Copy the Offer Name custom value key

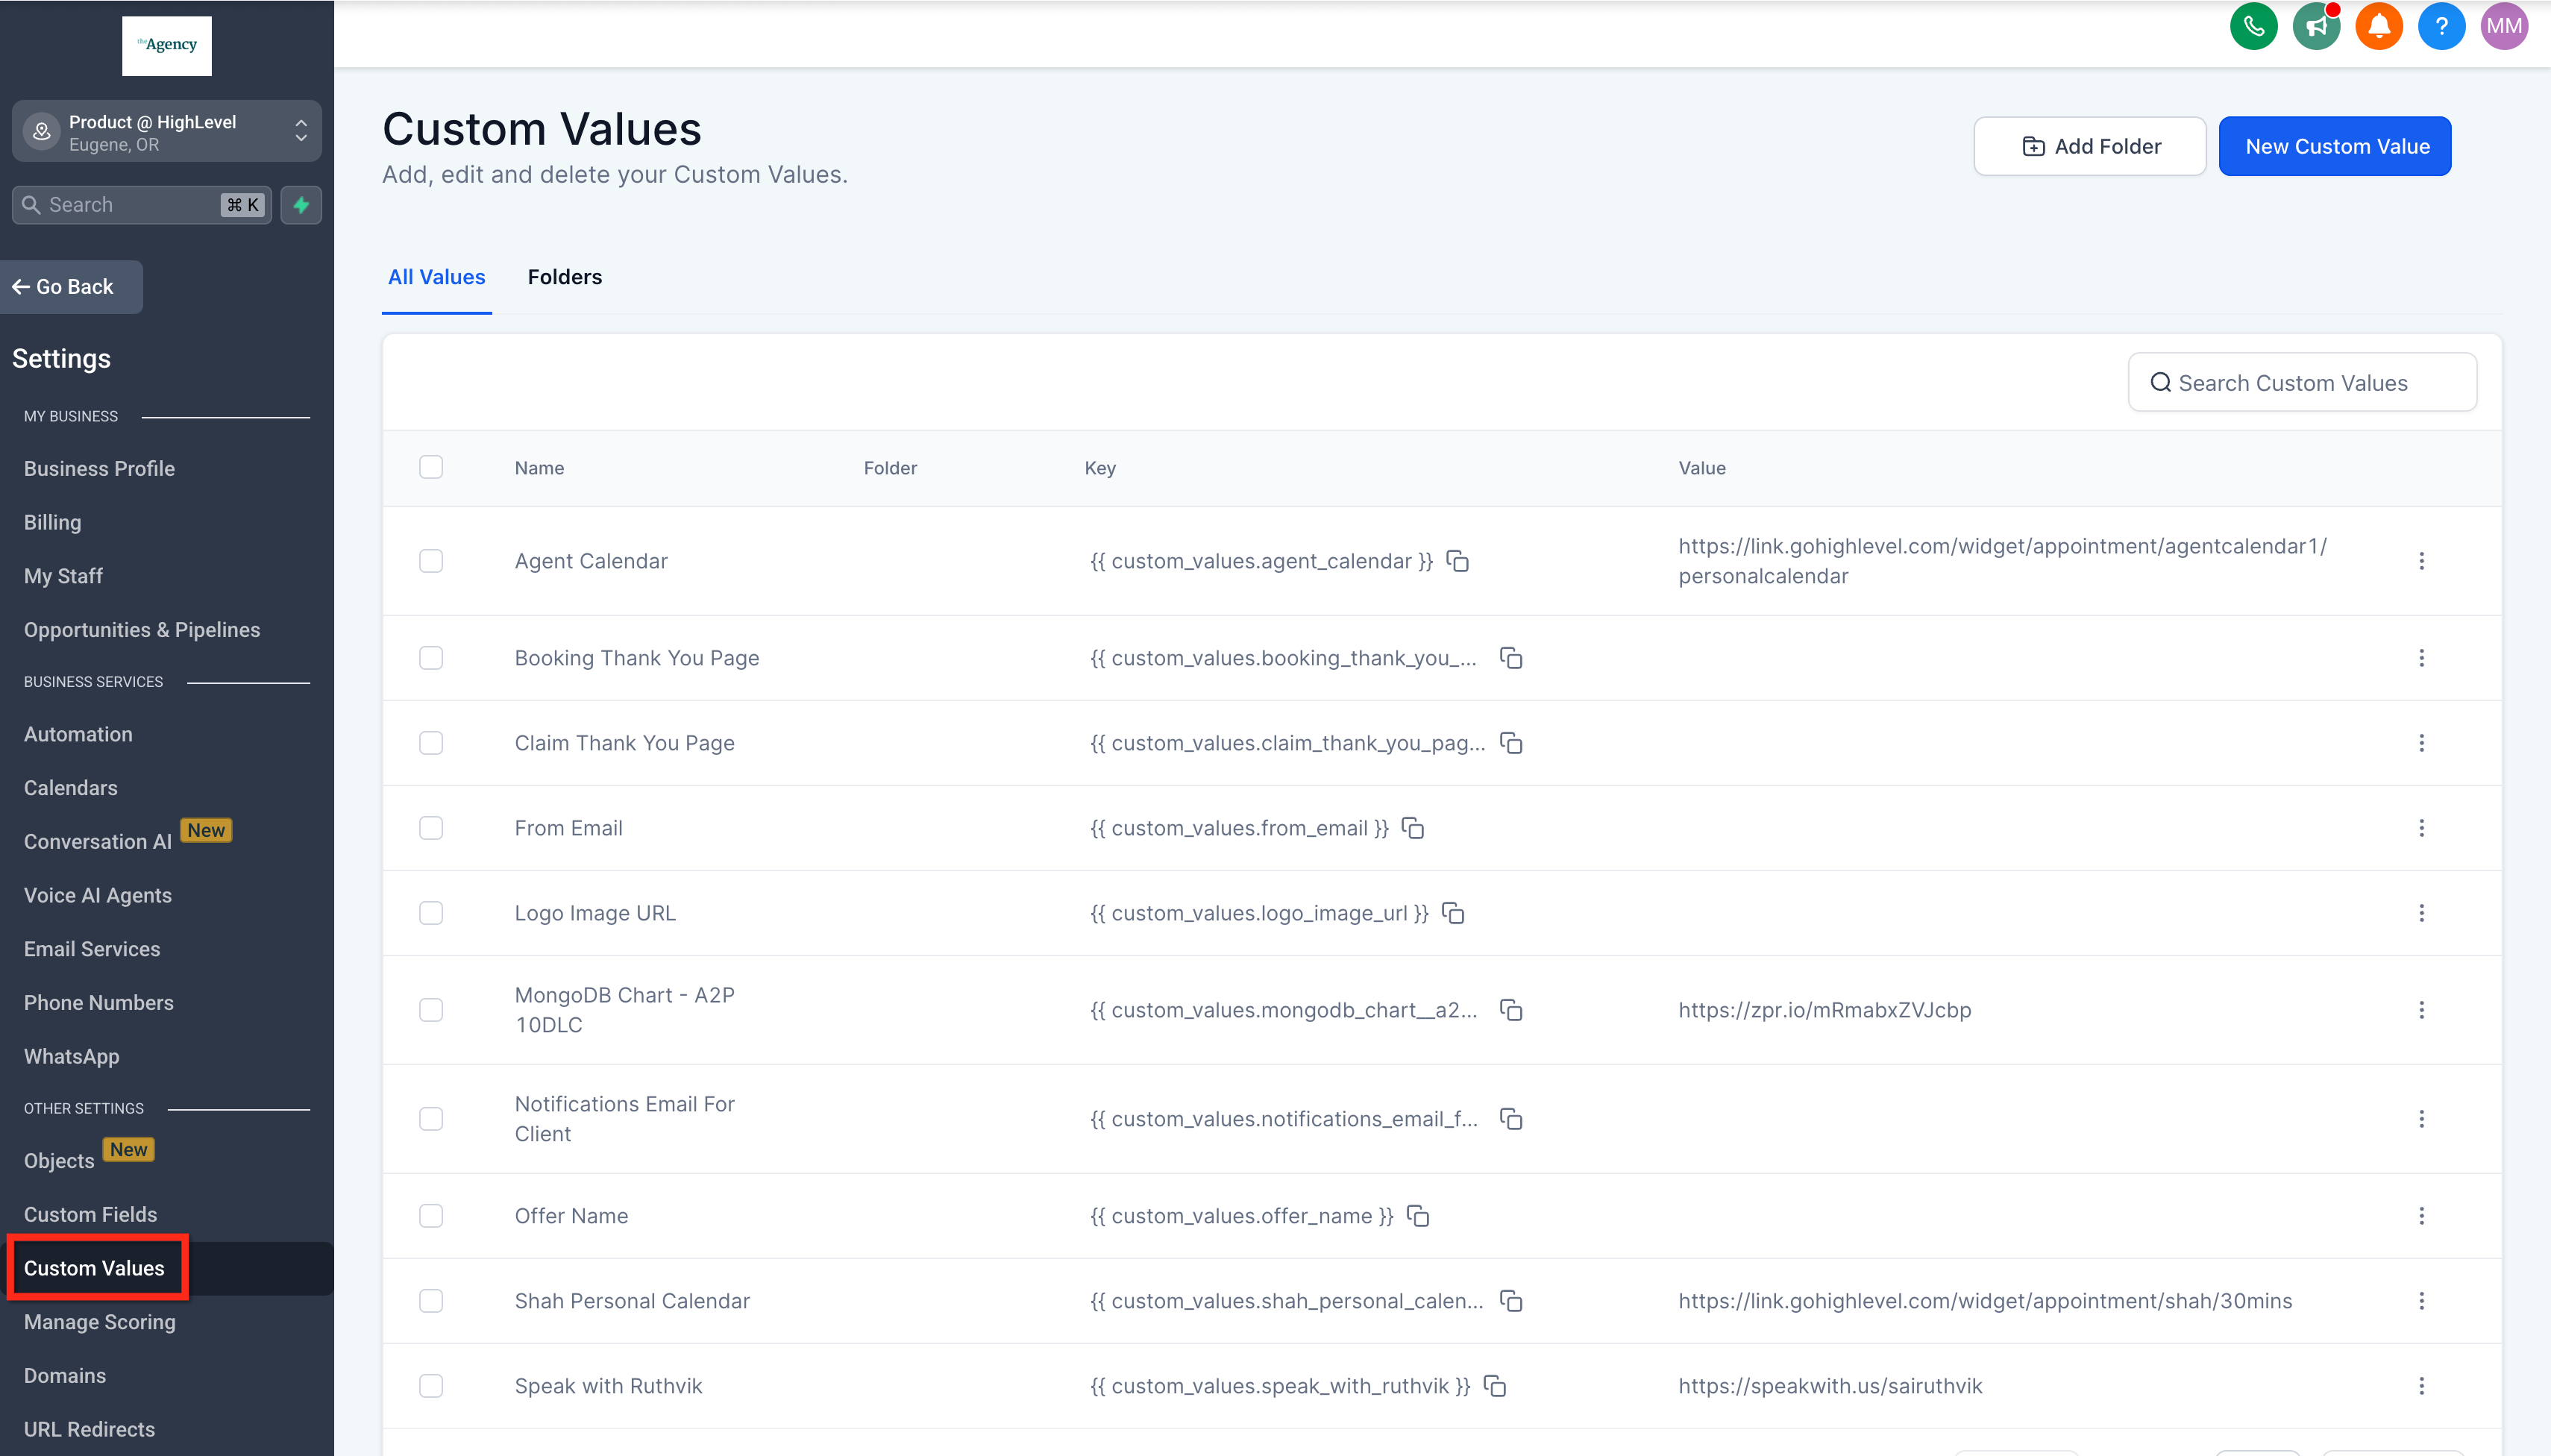1418,1216
